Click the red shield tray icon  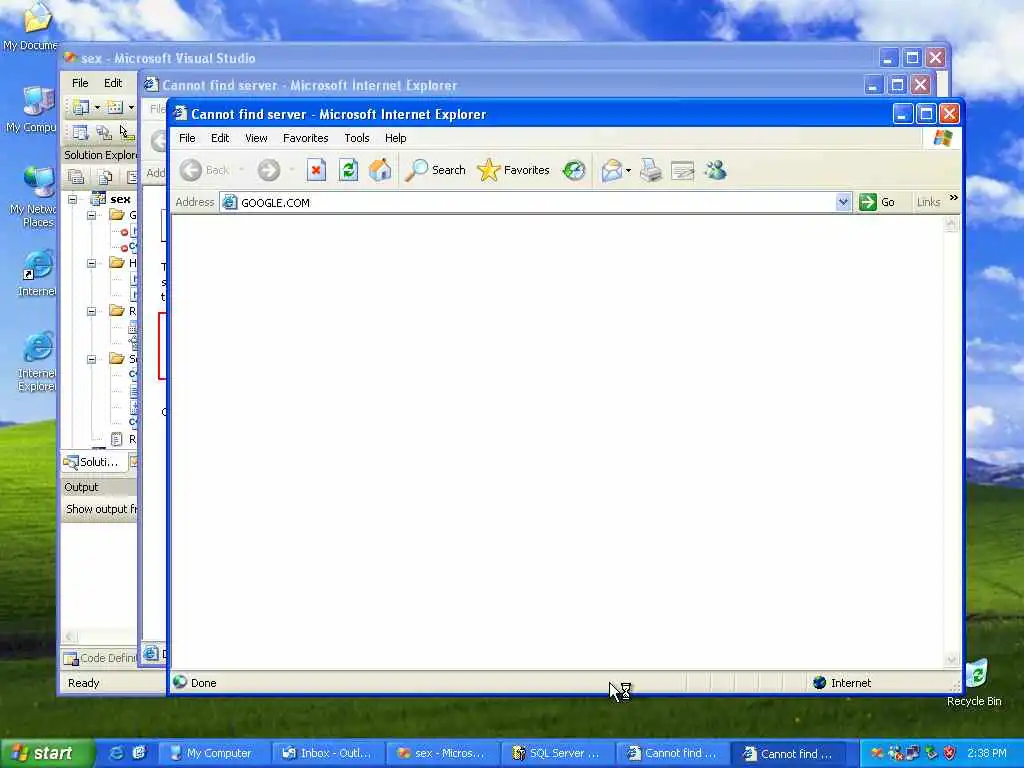click(x=950, y=754)
